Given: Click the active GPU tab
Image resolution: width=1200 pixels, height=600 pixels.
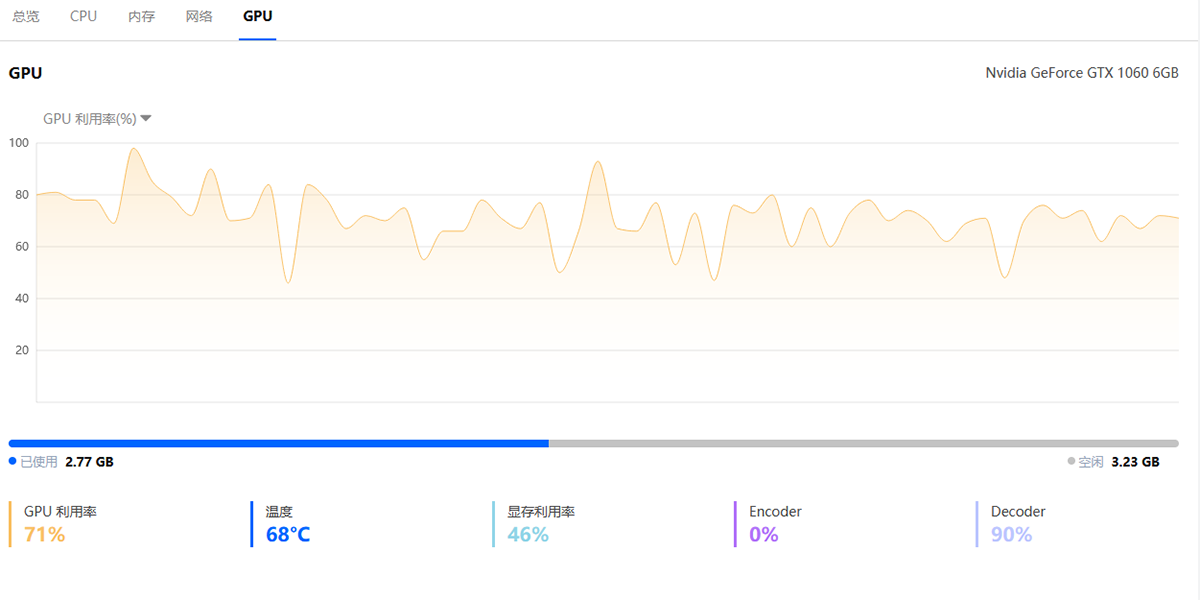Looking at the screenshot, I should 257,17.
